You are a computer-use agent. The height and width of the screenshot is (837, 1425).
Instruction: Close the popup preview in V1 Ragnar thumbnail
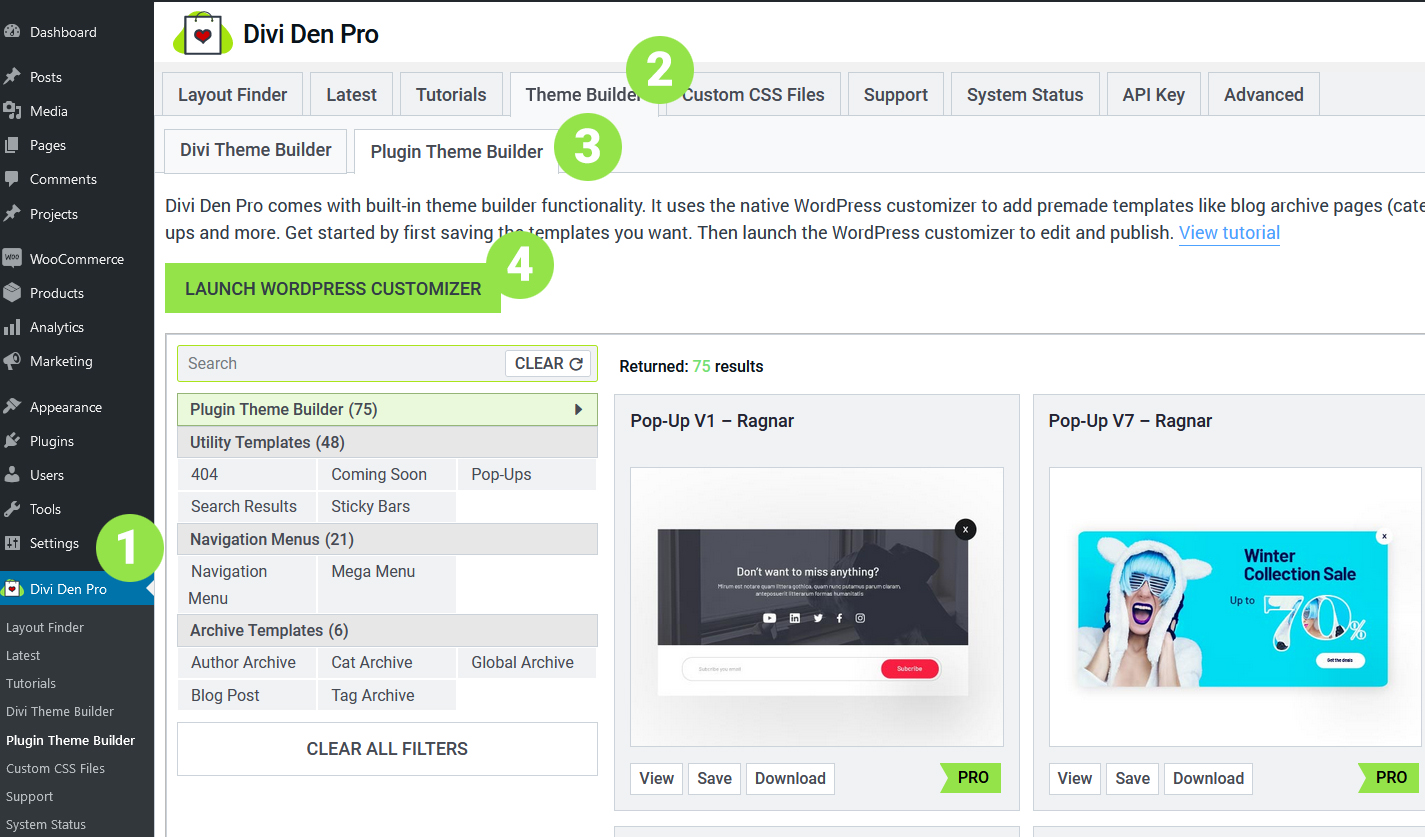point(964,529)
